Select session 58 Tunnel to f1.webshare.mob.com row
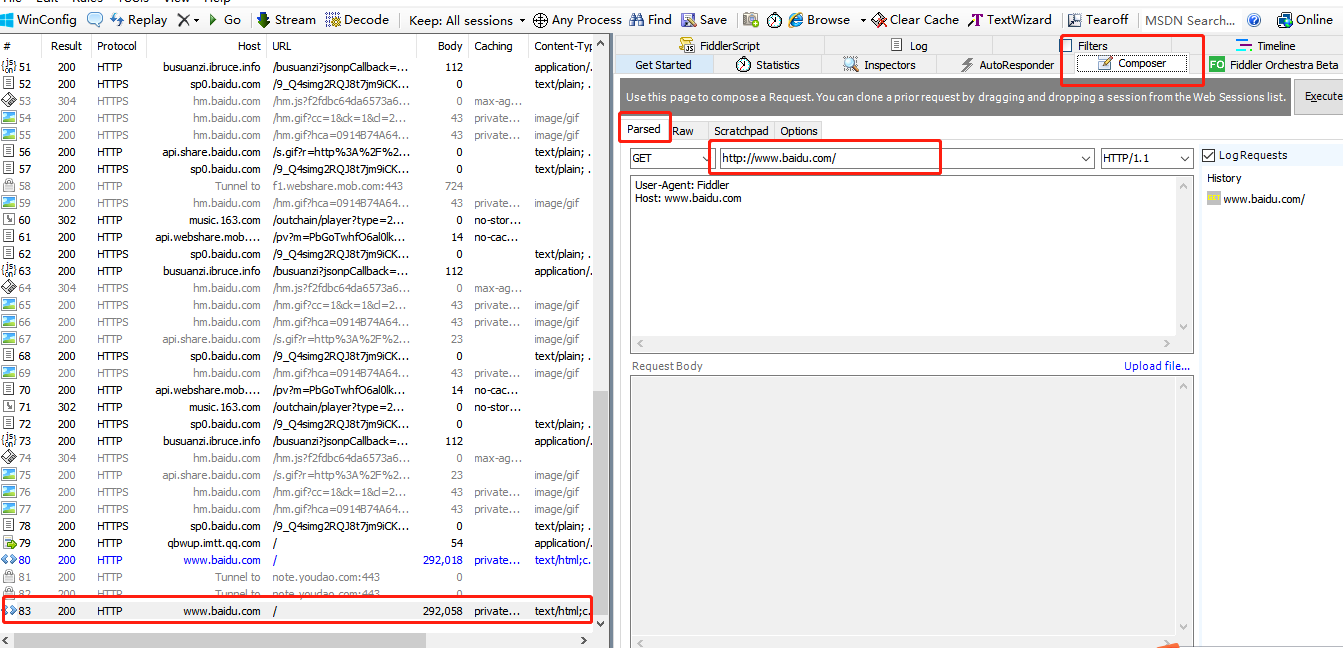1343x648 pixels. 297,186
